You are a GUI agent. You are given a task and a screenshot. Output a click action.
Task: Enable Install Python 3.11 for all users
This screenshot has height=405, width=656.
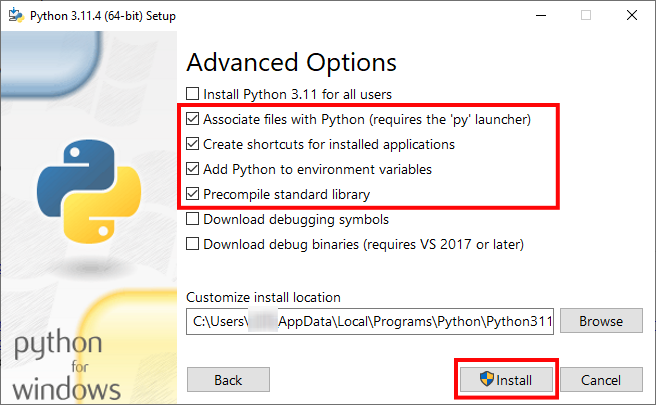coord(193,94)
